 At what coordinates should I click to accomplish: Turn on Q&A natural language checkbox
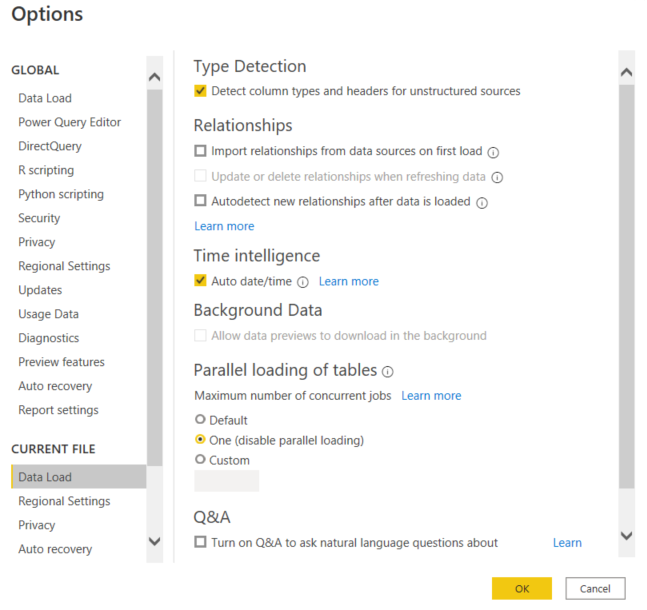pos(200,541)
